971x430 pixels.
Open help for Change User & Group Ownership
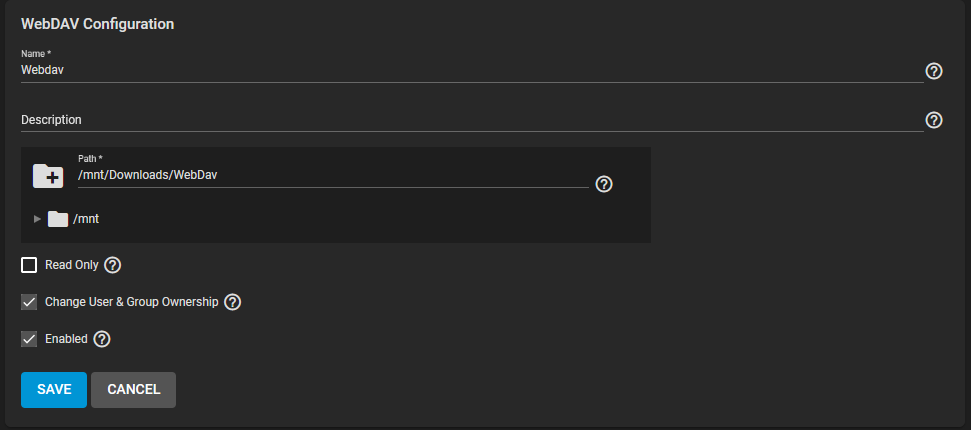(232, 302)
